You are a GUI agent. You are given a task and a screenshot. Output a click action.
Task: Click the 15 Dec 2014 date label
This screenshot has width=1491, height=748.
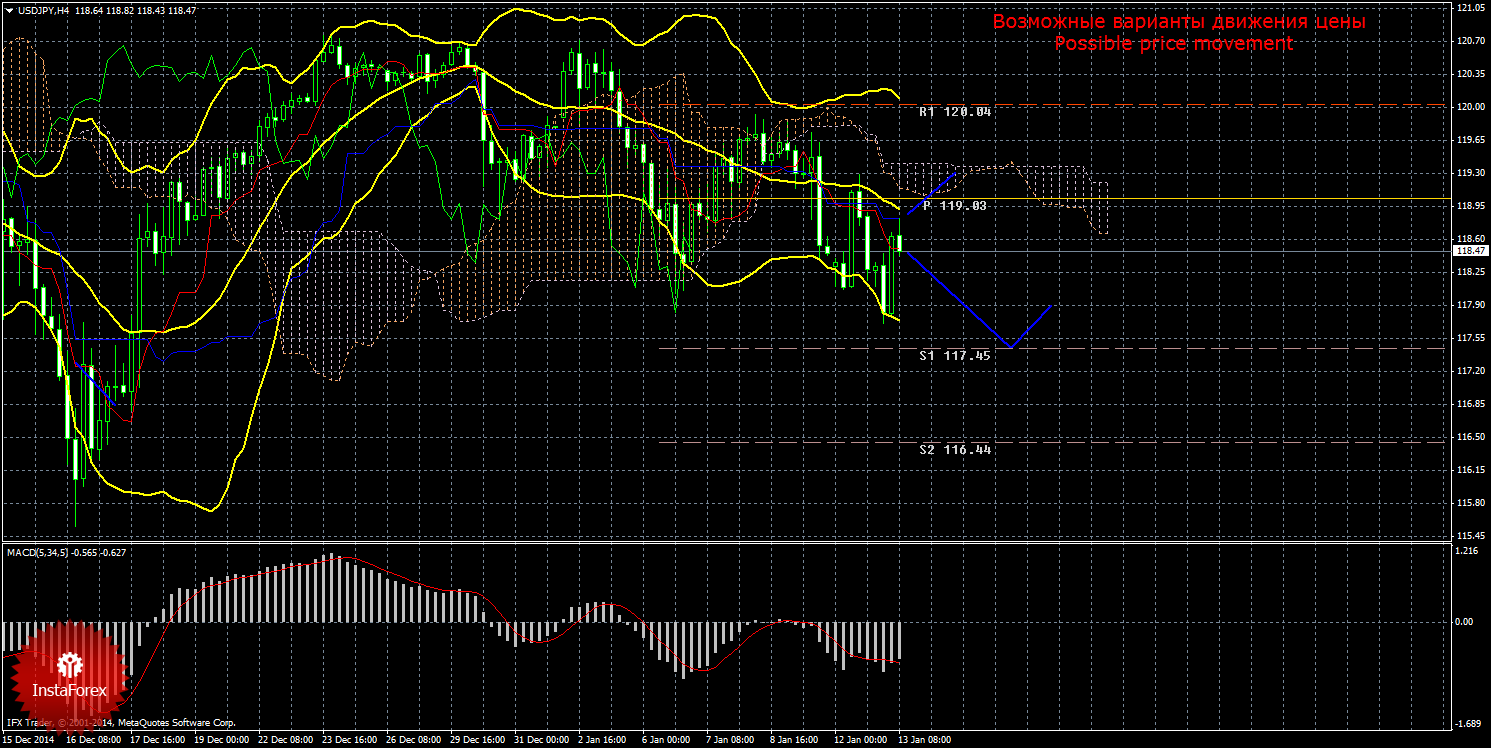click(28, 741)
